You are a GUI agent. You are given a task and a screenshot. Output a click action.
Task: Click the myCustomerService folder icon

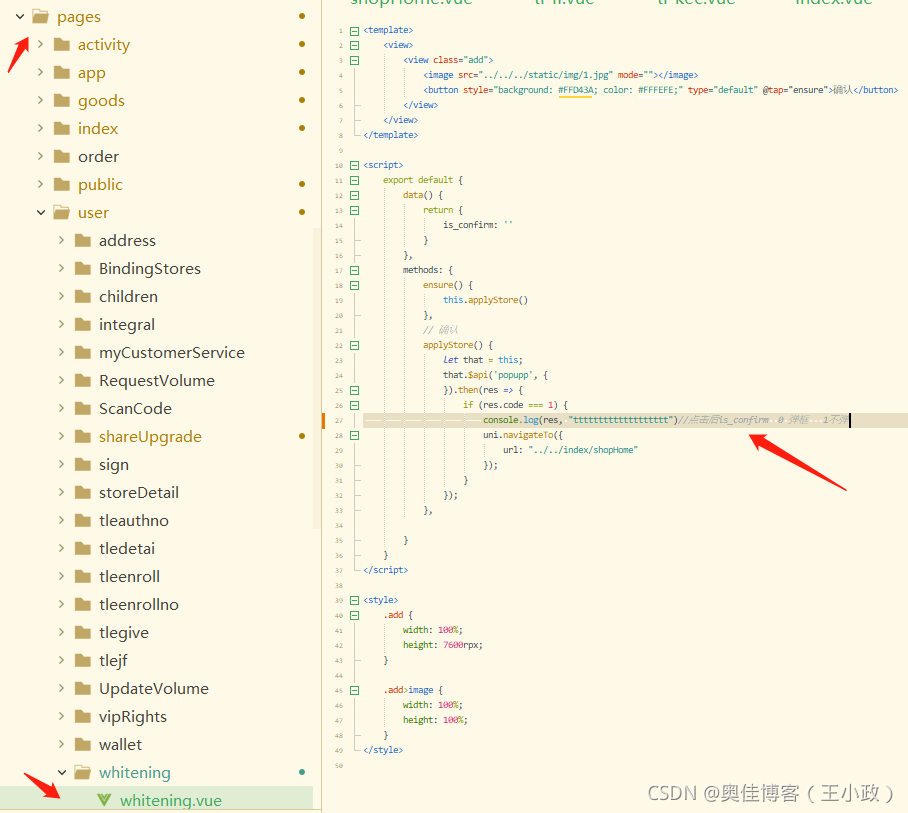83,353
